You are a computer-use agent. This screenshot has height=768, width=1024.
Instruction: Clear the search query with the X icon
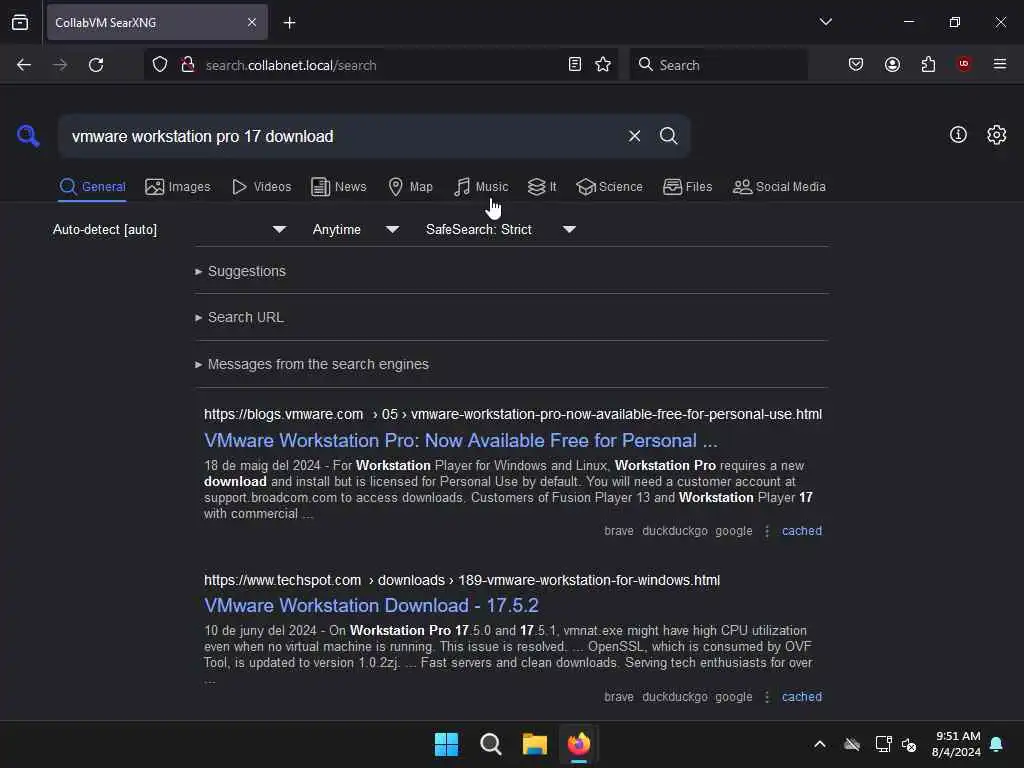[x=634, y=136]
